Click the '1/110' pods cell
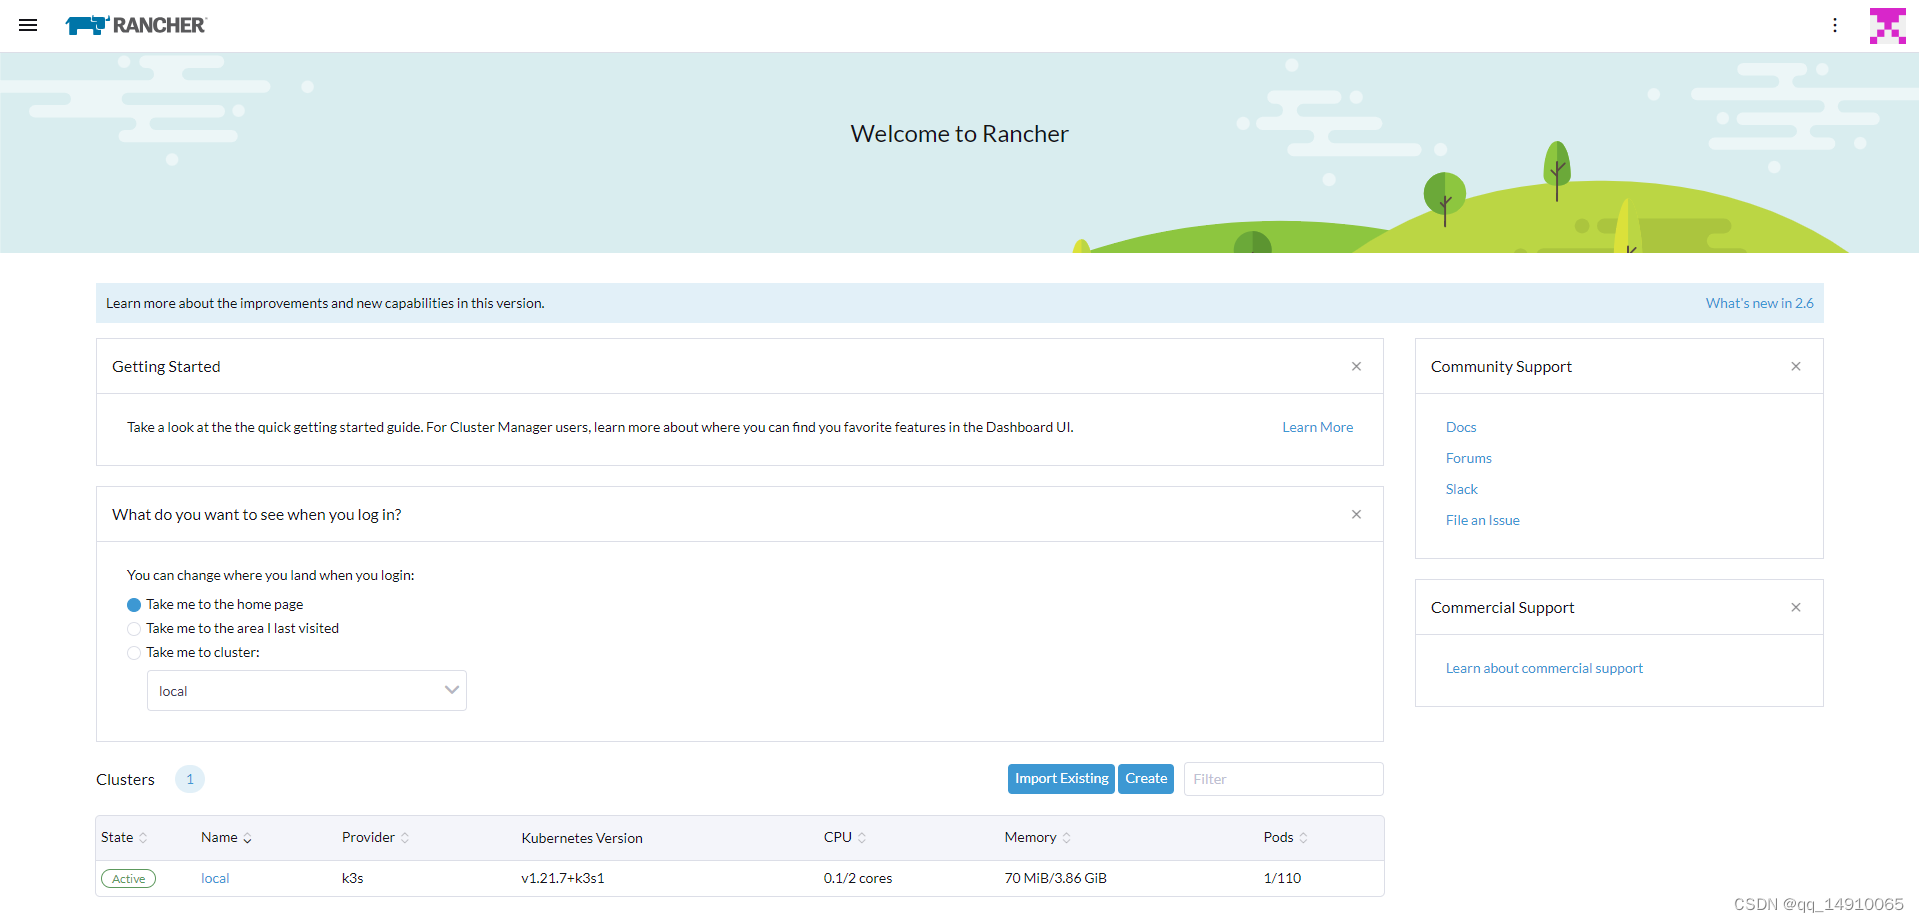 [1282, 878]
